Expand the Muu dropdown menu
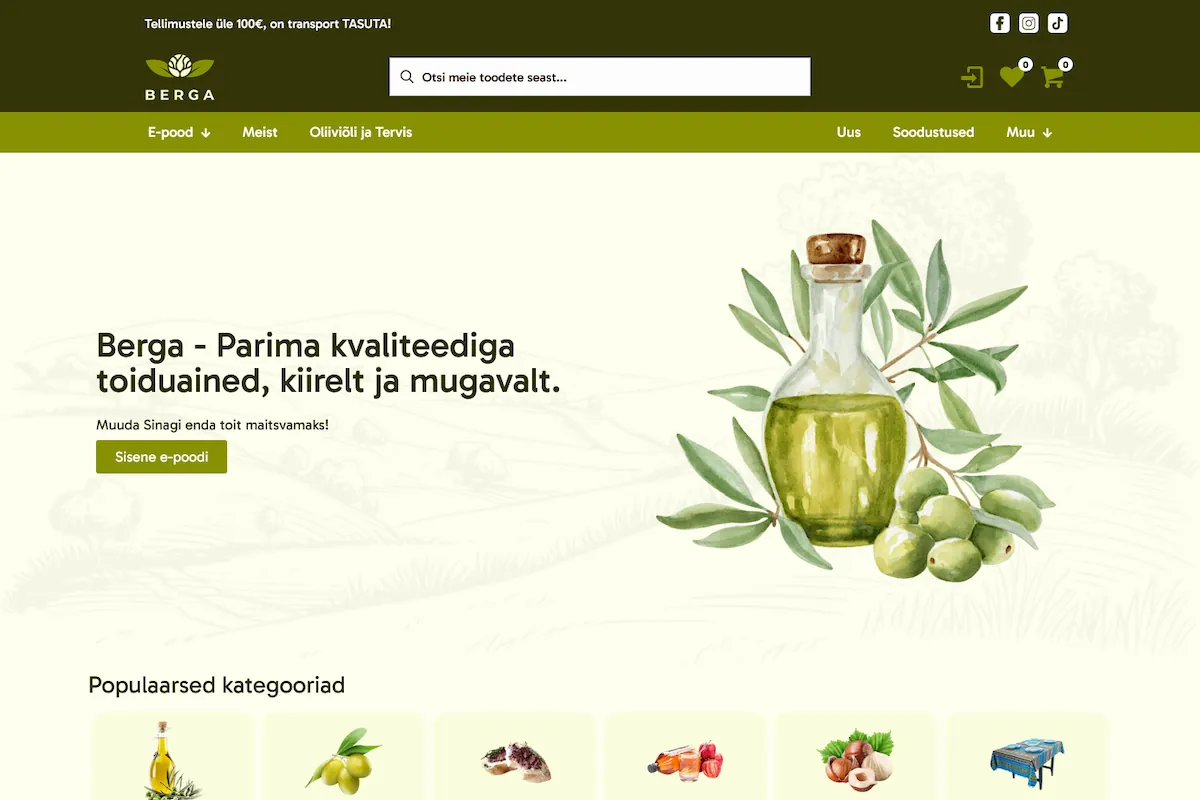The height and width of the screenshot is (800, 1200). pos(1029,132)
